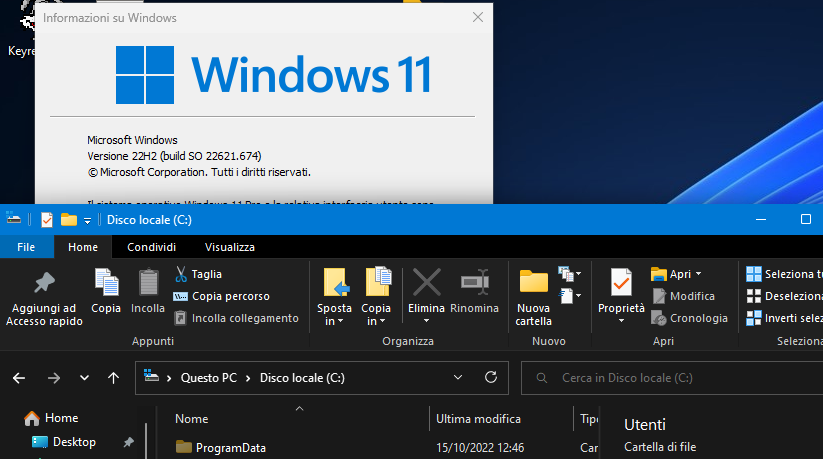Select Home in navigation pane
This screenshot has width=823, height=459.
(x=51, y=418)
